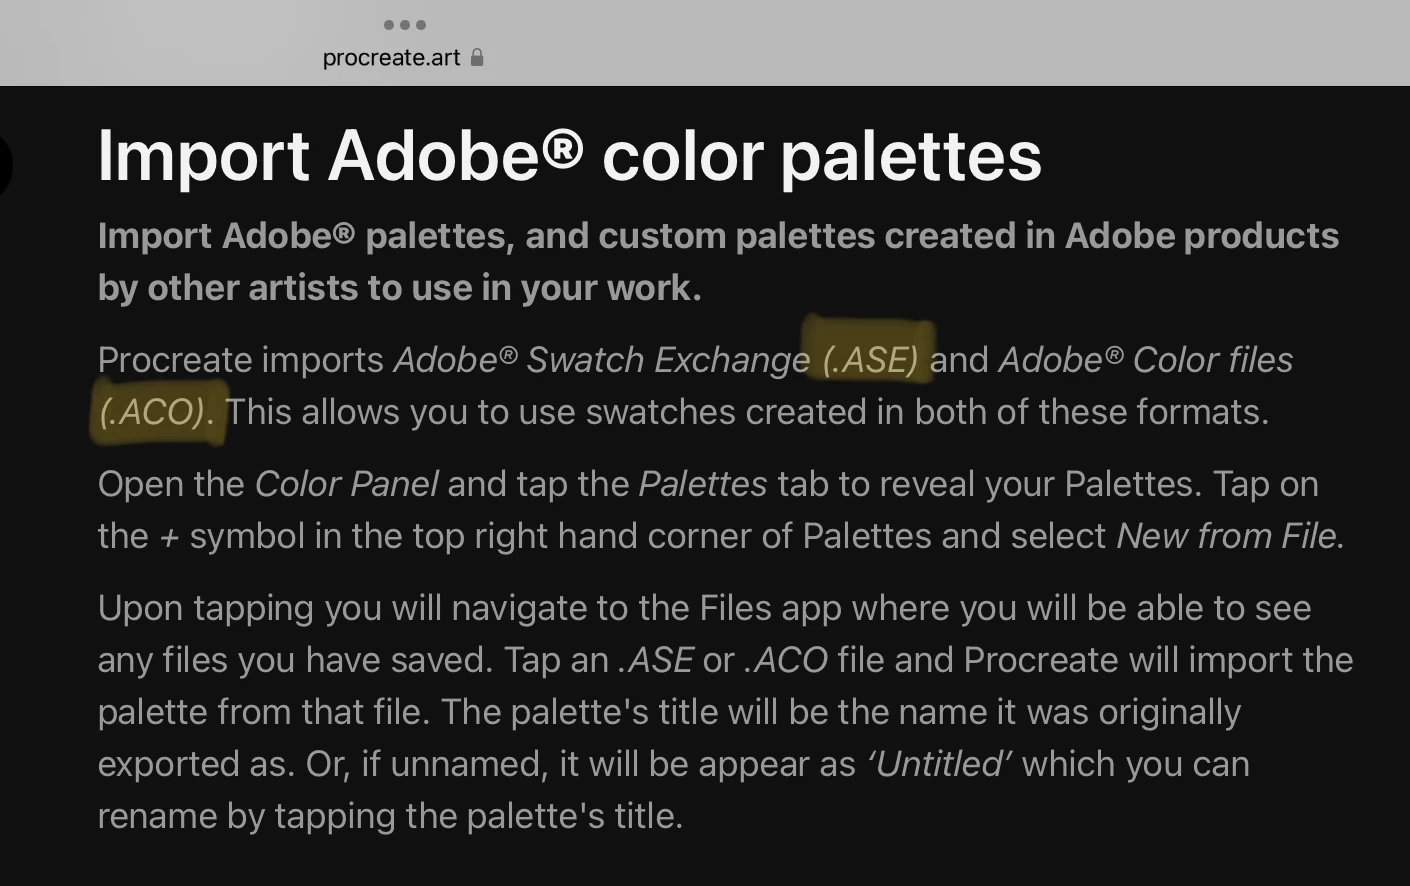This screenshot has width=1410, height=886.
Task: Select the procreate.art address text
Action: tap(391, 58)
